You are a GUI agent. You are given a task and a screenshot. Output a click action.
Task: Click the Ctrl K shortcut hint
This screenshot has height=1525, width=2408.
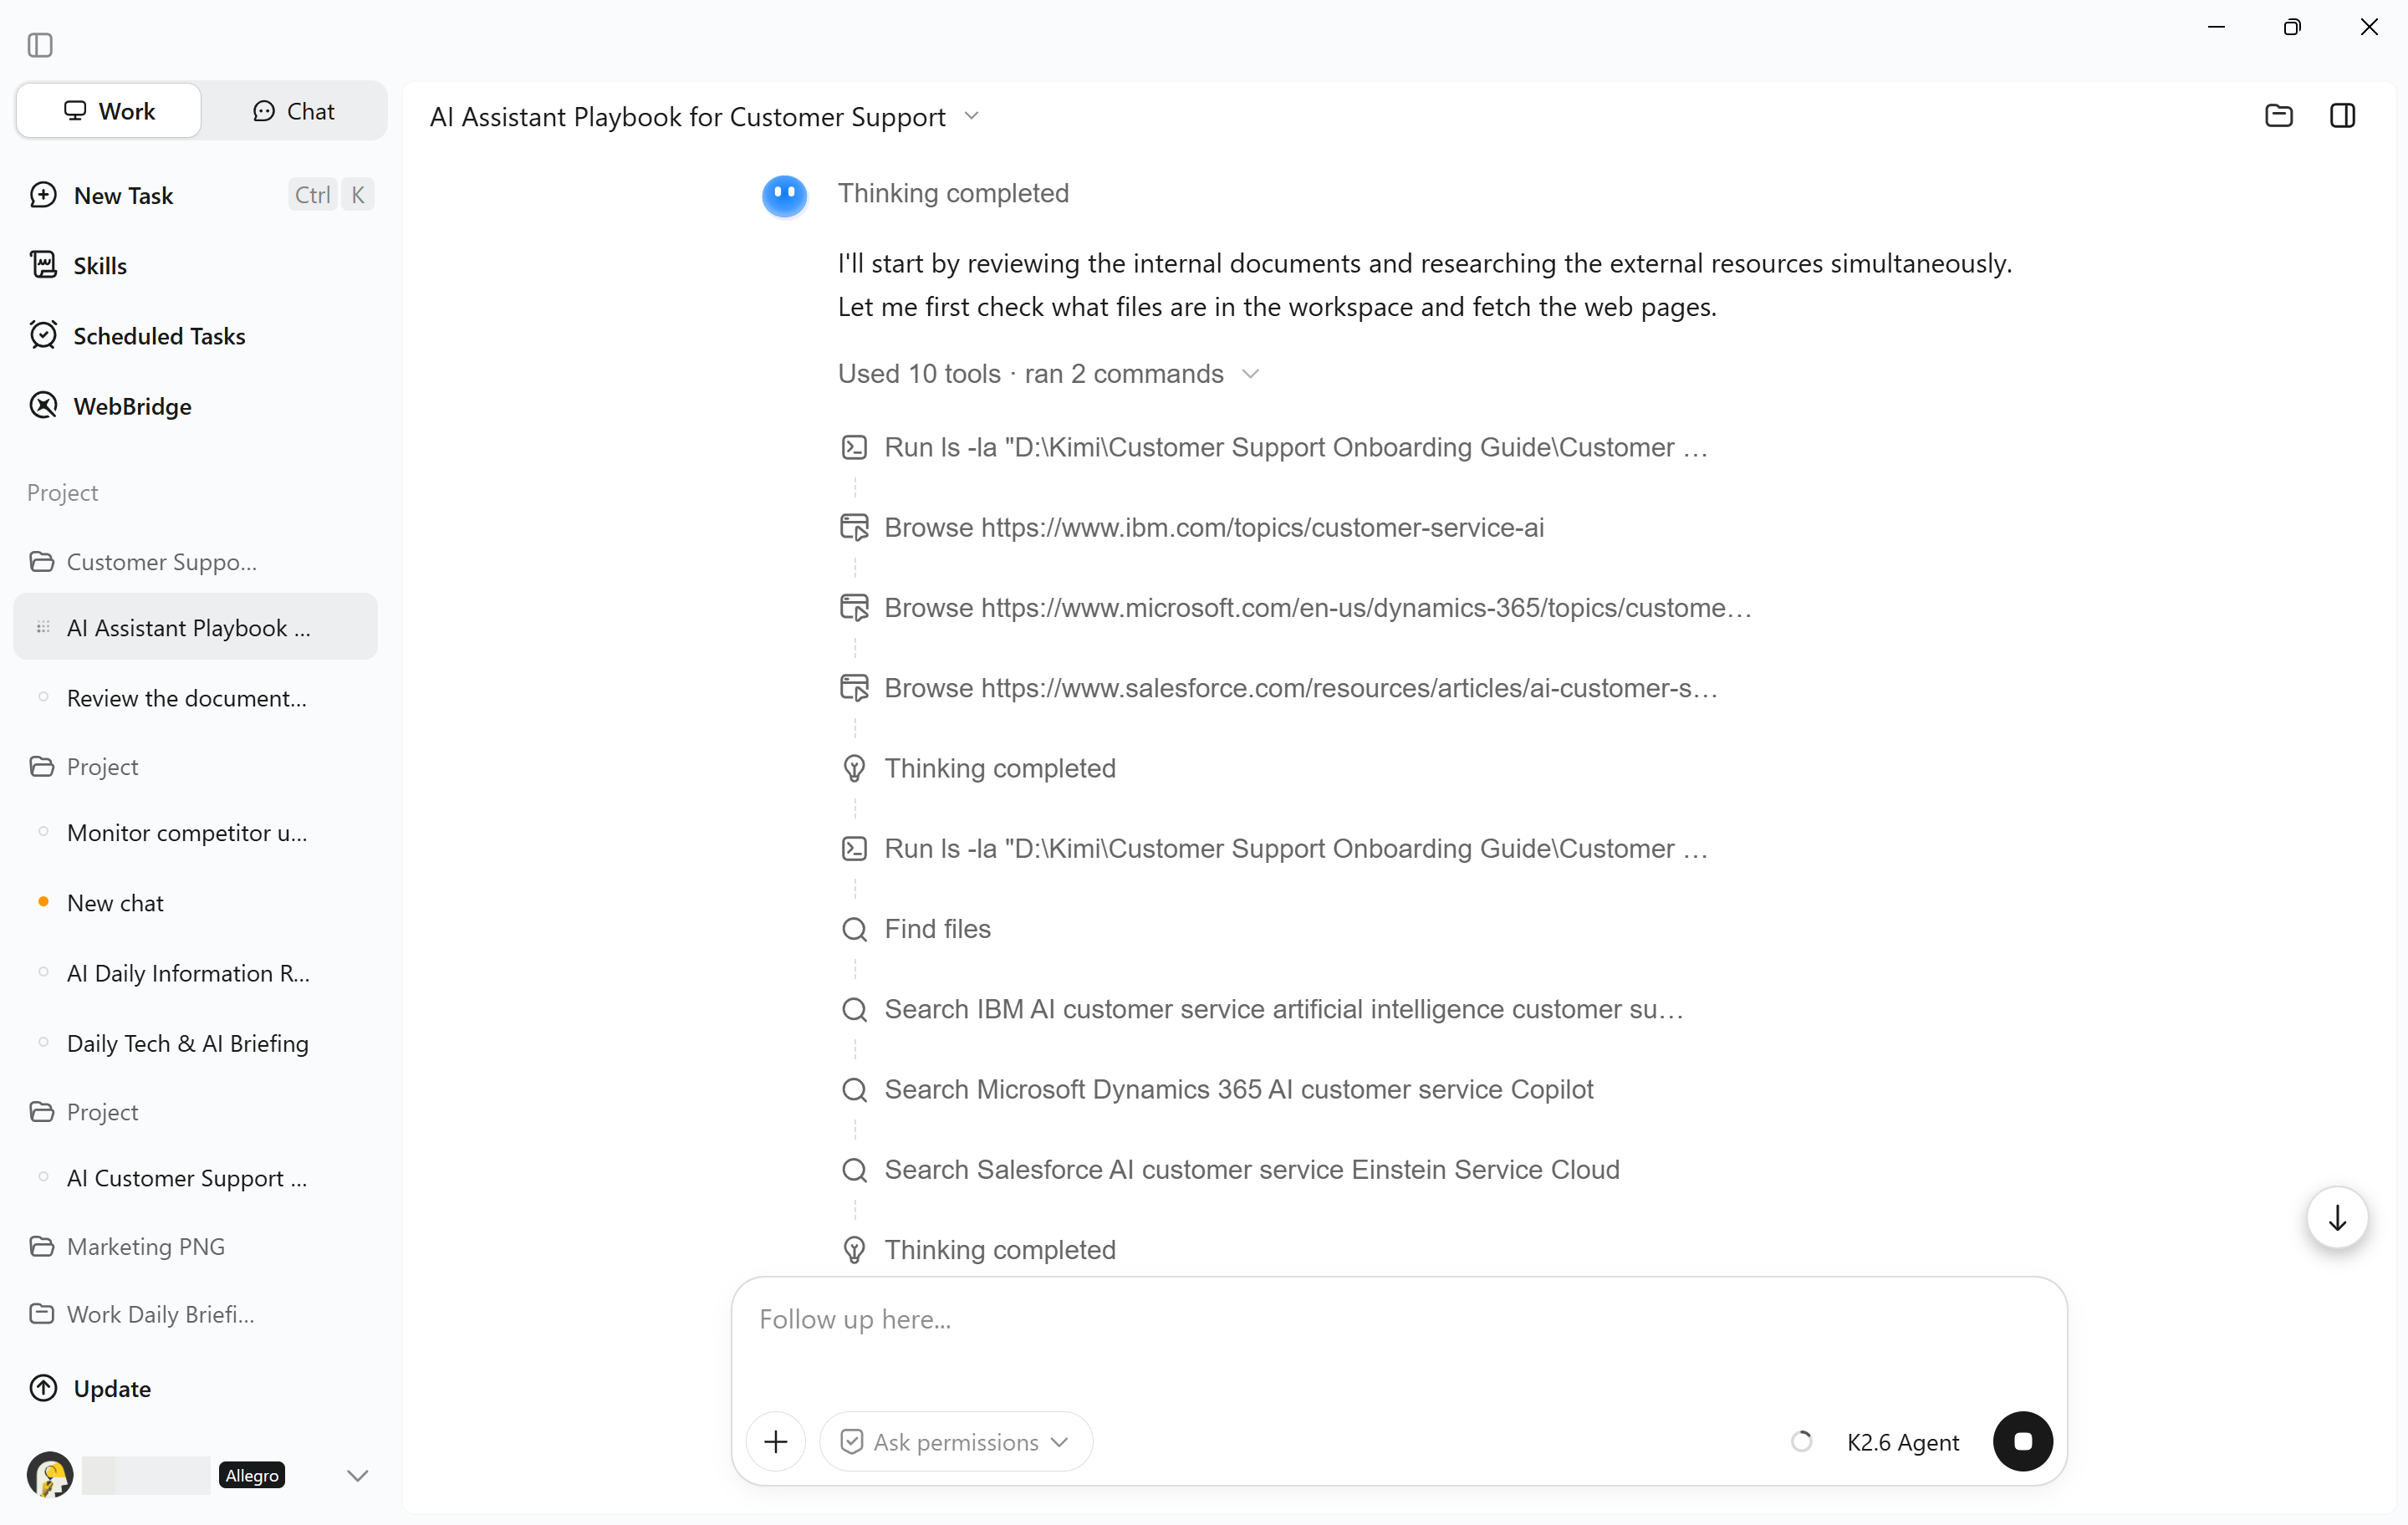point(332,195)
